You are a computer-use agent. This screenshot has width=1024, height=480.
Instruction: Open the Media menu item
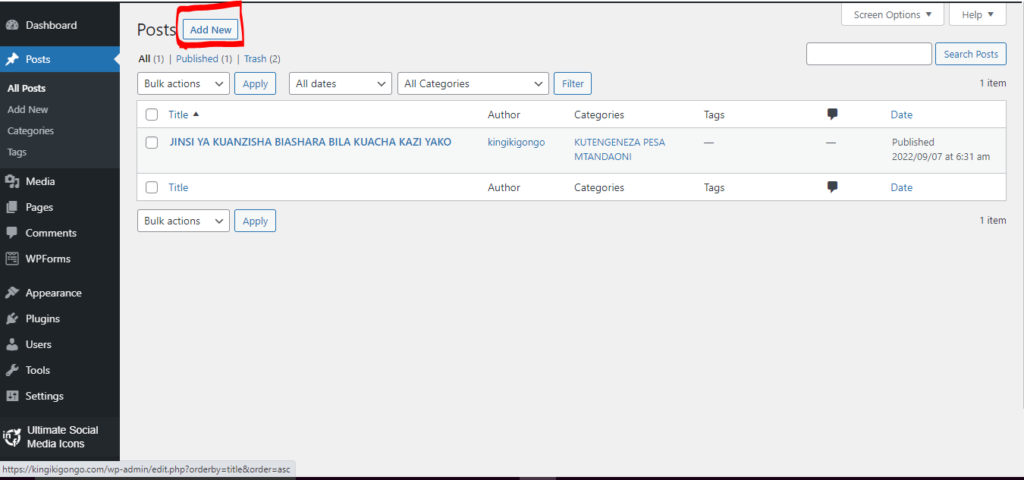coord(60,182)
